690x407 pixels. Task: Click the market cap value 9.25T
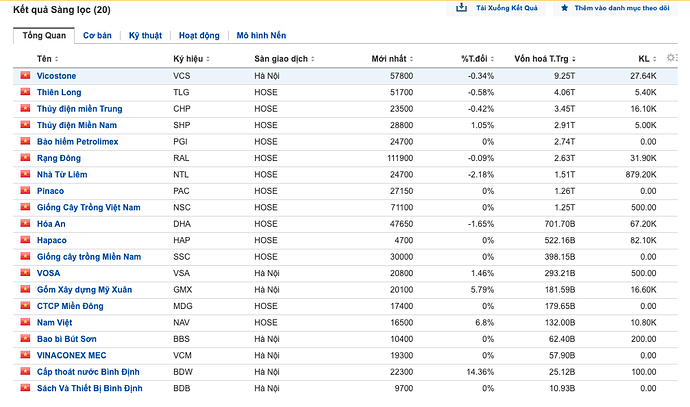[564, 76]
